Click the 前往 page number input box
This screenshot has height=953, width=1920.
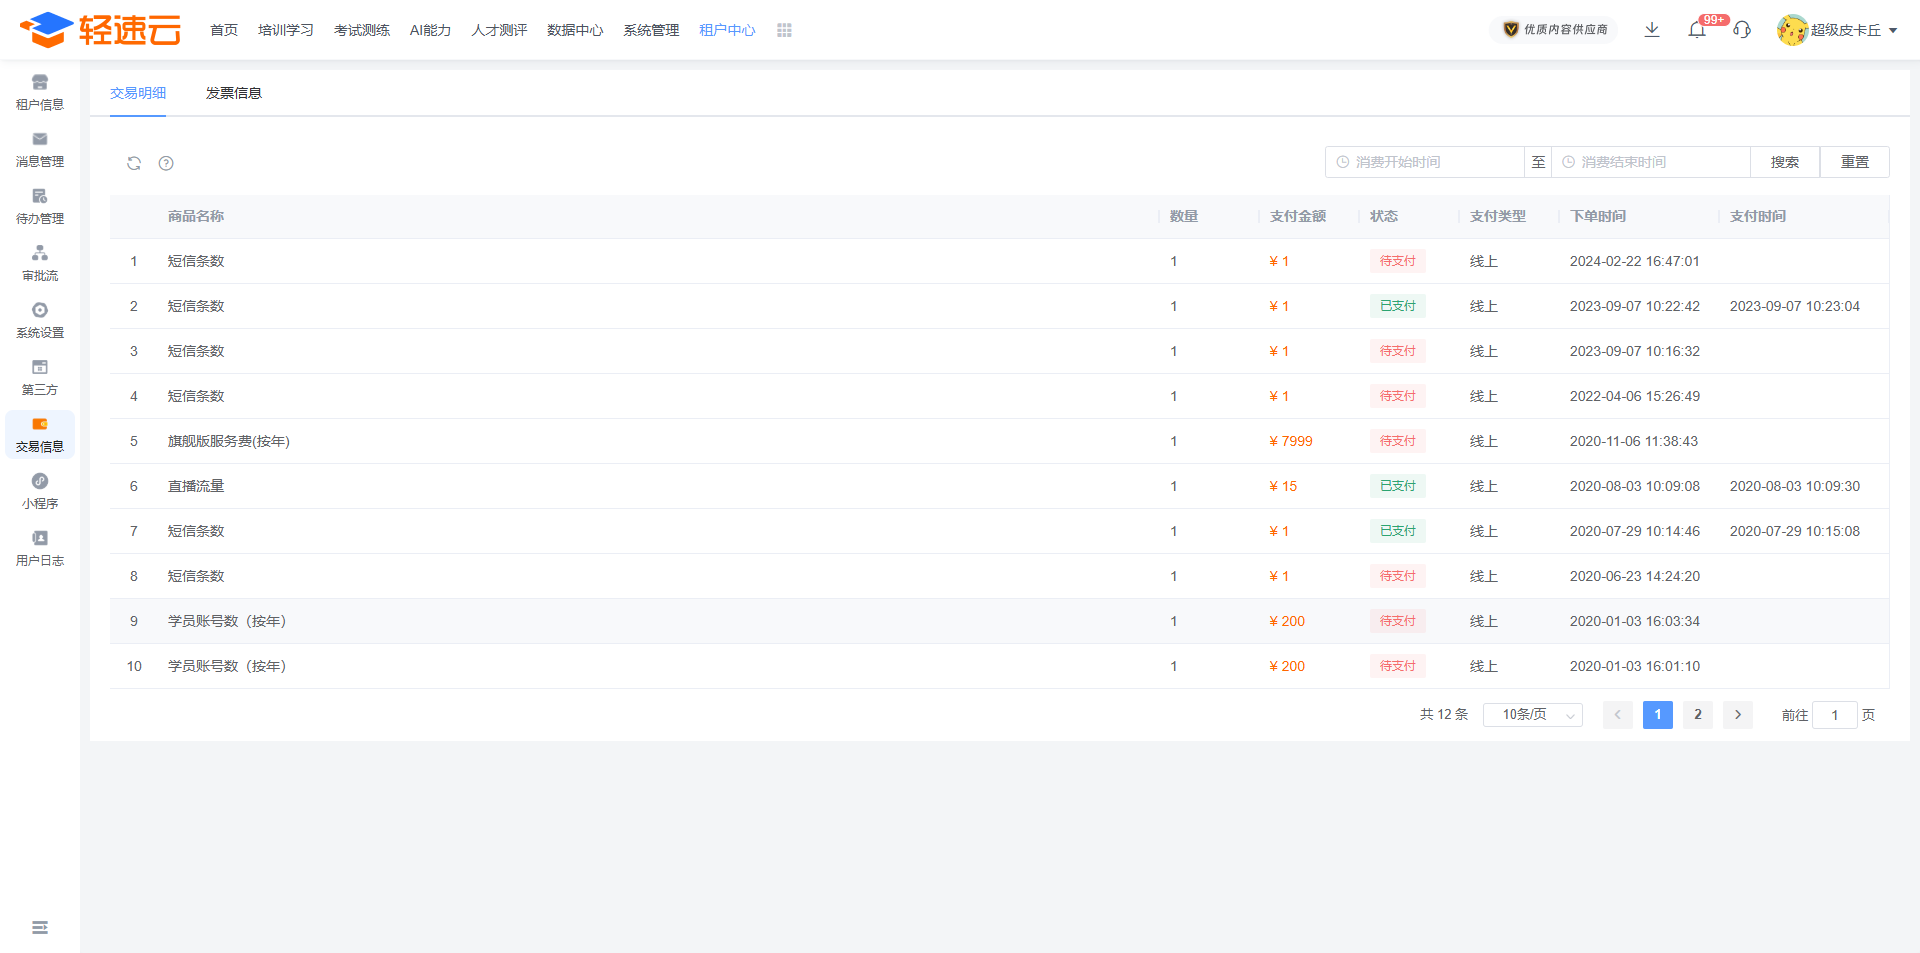click(1834, 715)
